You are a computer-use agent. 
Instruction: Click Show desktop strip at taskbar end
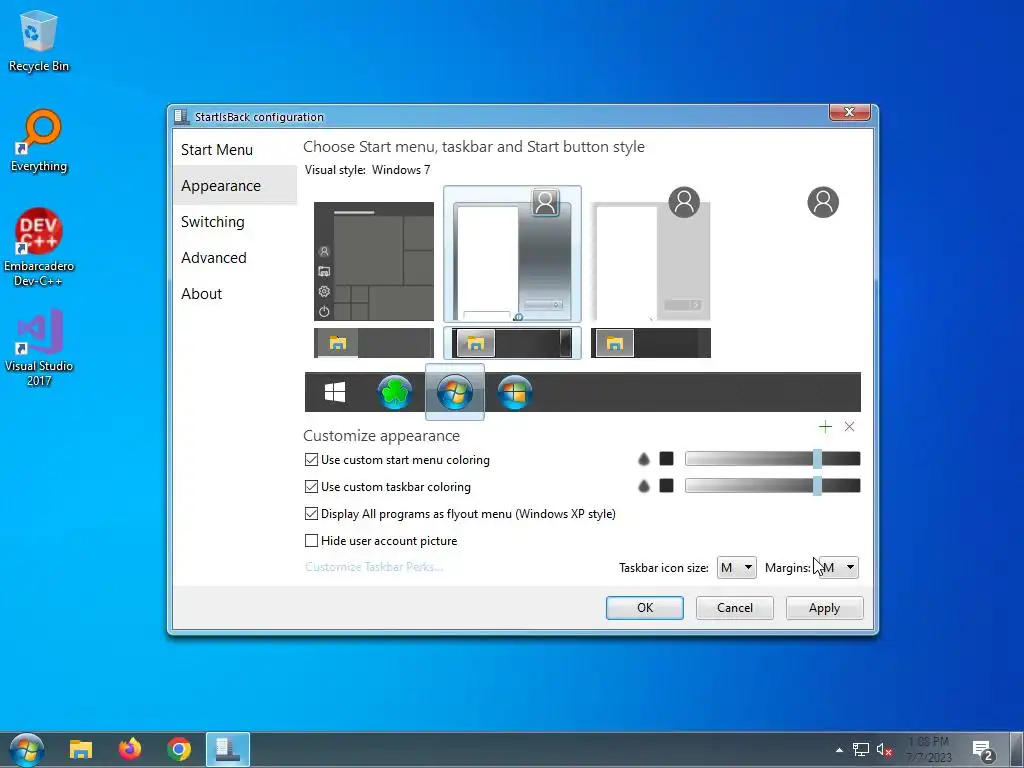tap(1017, 750)
